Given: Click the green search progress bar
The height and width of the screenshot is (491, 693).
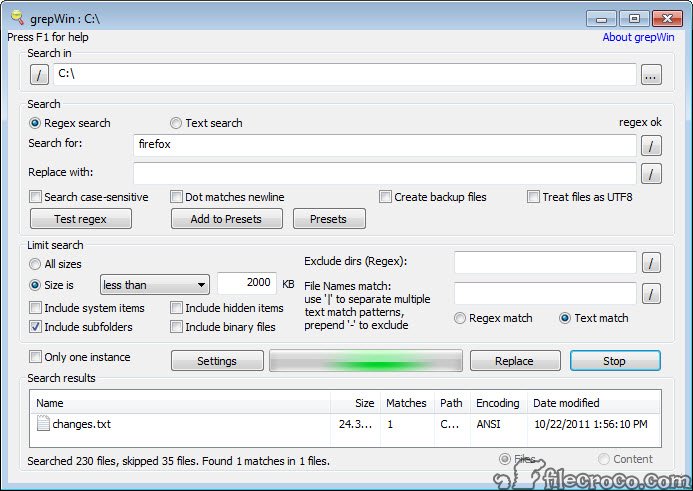Looking at the screenshot, I should pos(366,361).
